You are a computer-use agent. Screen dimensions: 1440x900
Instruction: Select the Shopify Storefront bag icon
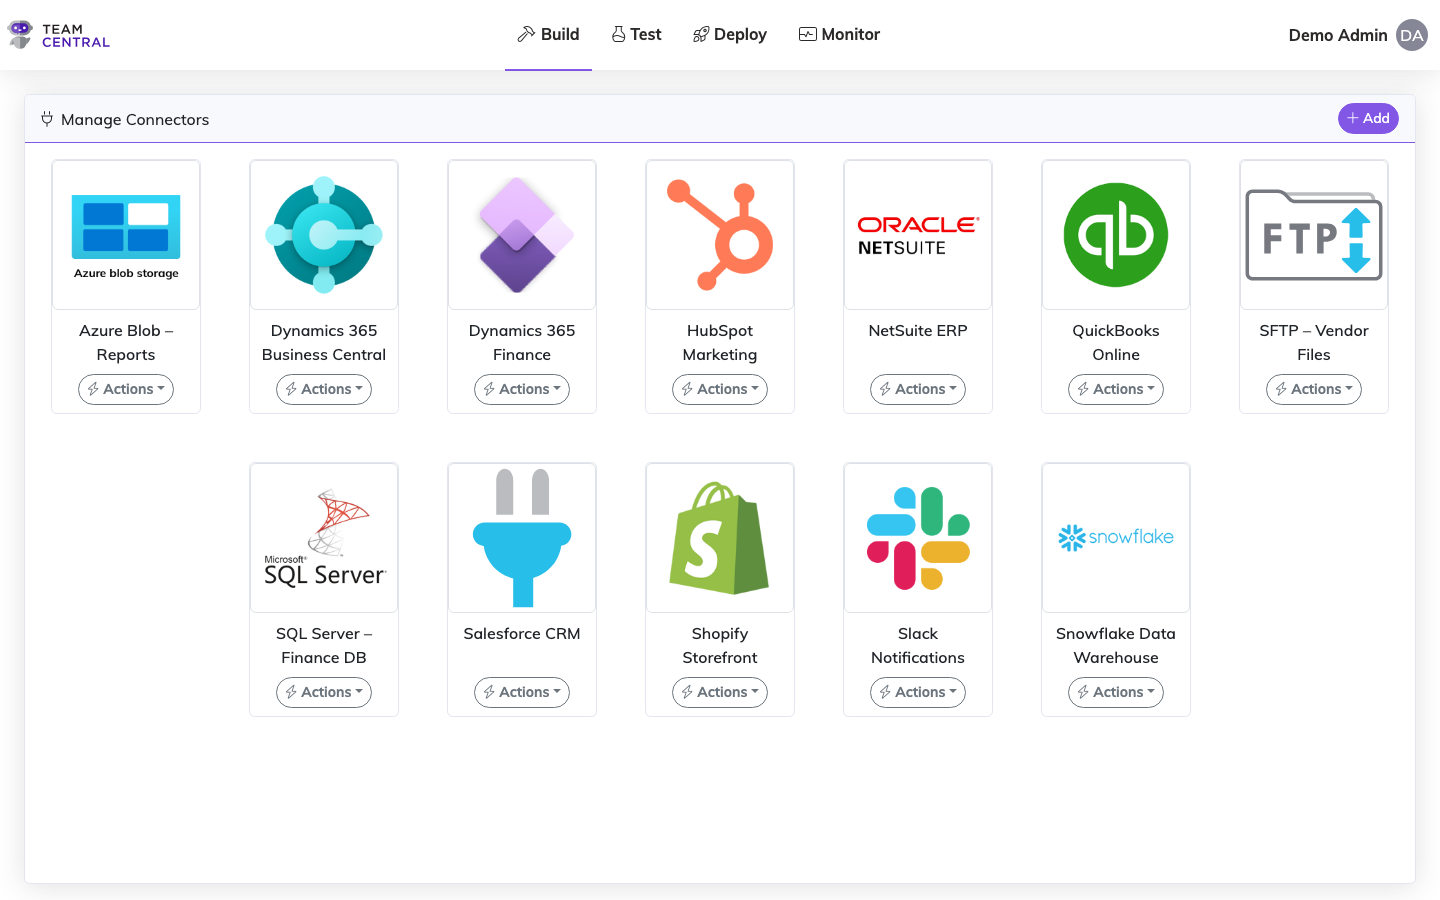(x=720, y=538)
